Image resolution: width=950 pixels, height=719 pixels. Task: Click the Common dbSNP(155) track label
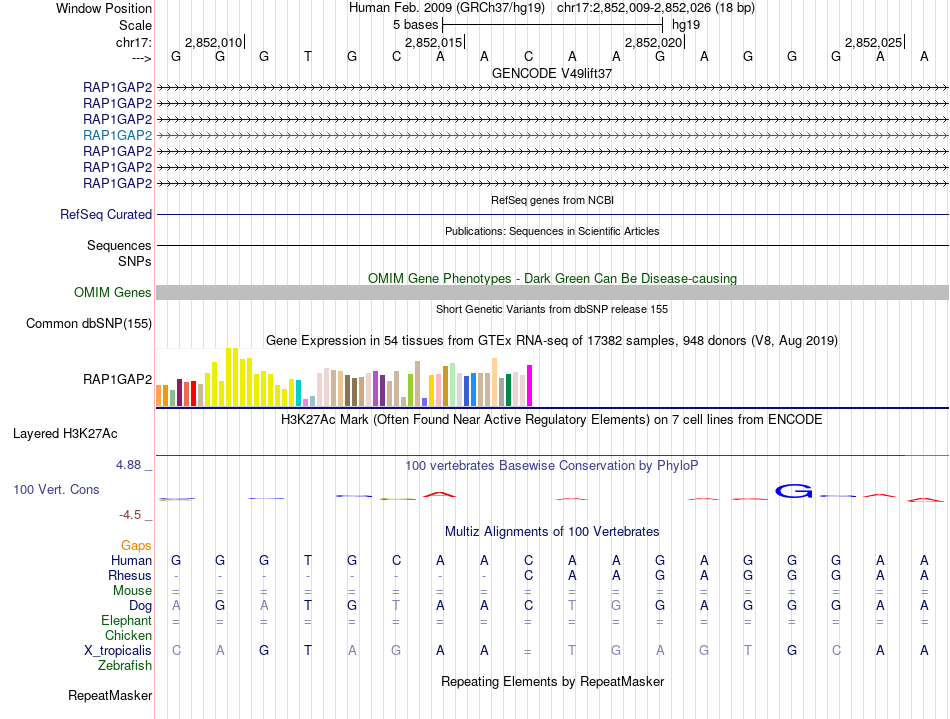(89, 323)
